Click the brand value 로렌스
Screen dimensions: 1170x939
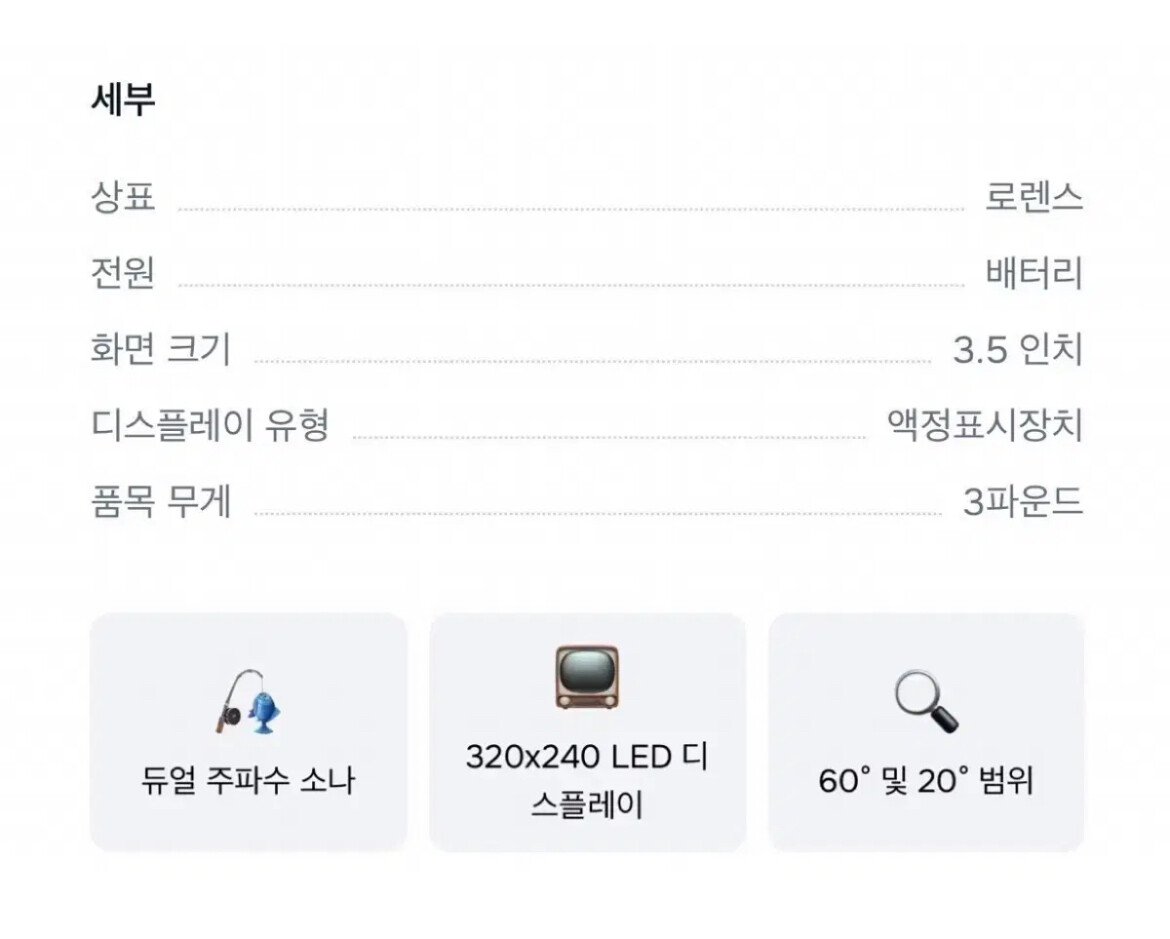pos(1033,197)
